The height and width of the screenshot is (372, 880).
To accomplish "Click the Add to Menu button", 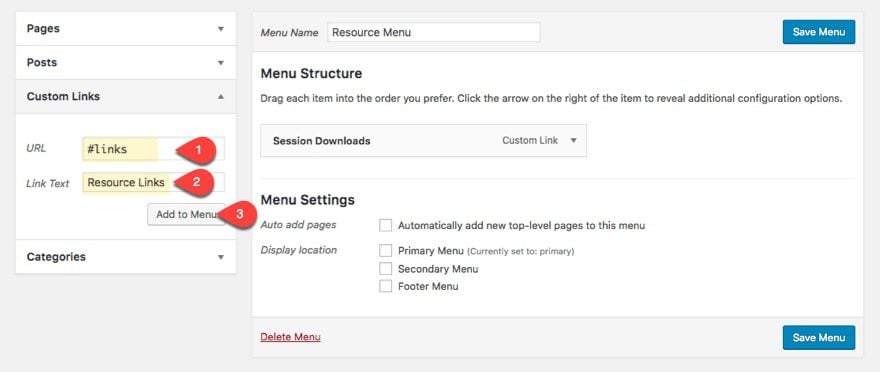I will [x=186, y=214].
